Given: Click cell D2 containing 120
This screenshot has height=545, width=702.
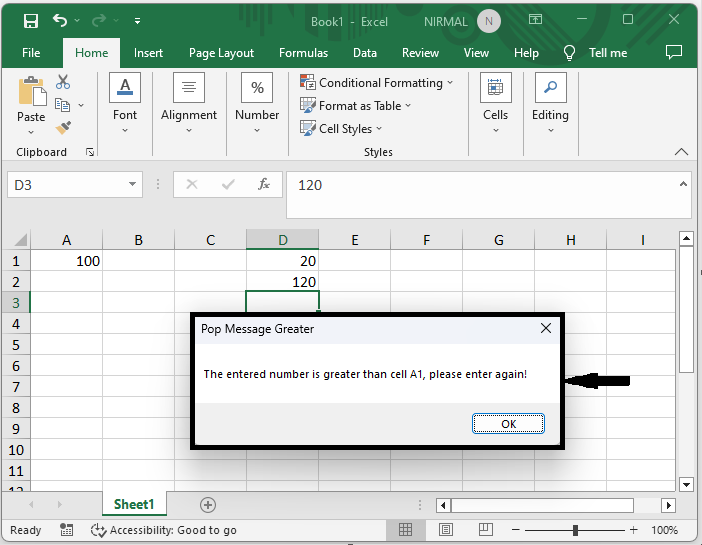Looking at the screenshot, I should [x=283, y=282].
